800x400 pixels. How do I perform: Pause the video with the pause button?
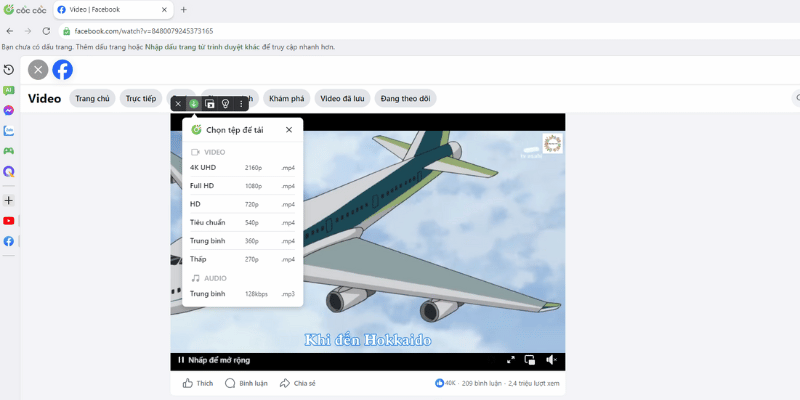181,360
